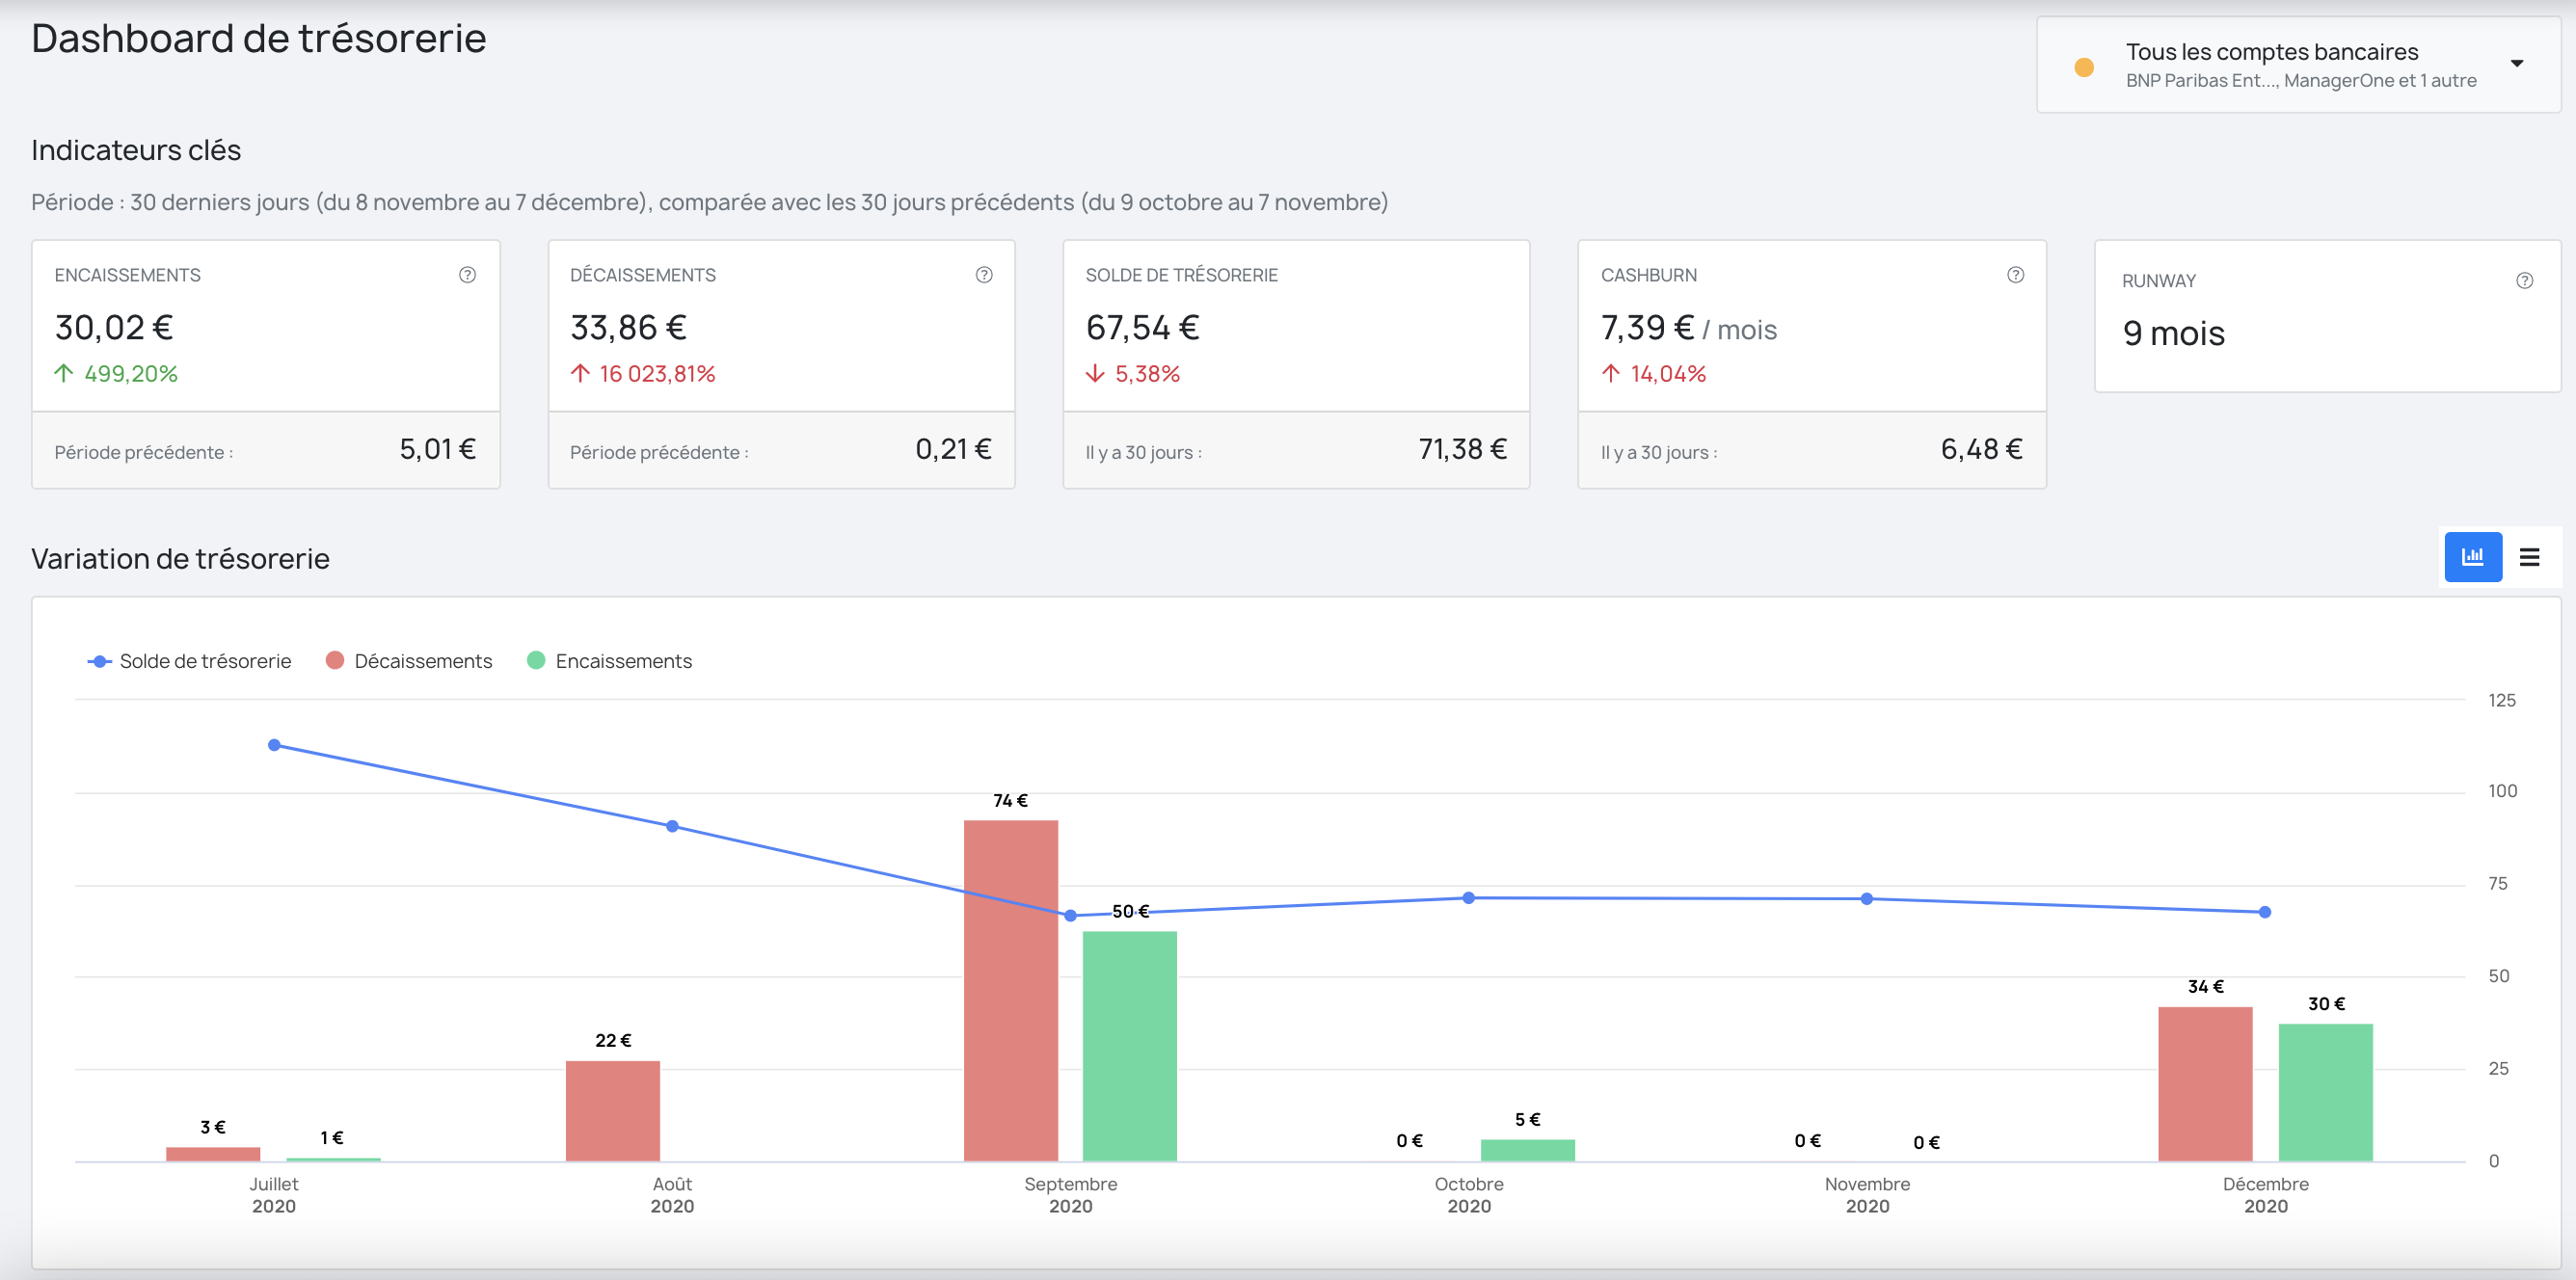The image size is (2576, 1280).
Task: Click the September balance line point
Action: (1071, 915)
